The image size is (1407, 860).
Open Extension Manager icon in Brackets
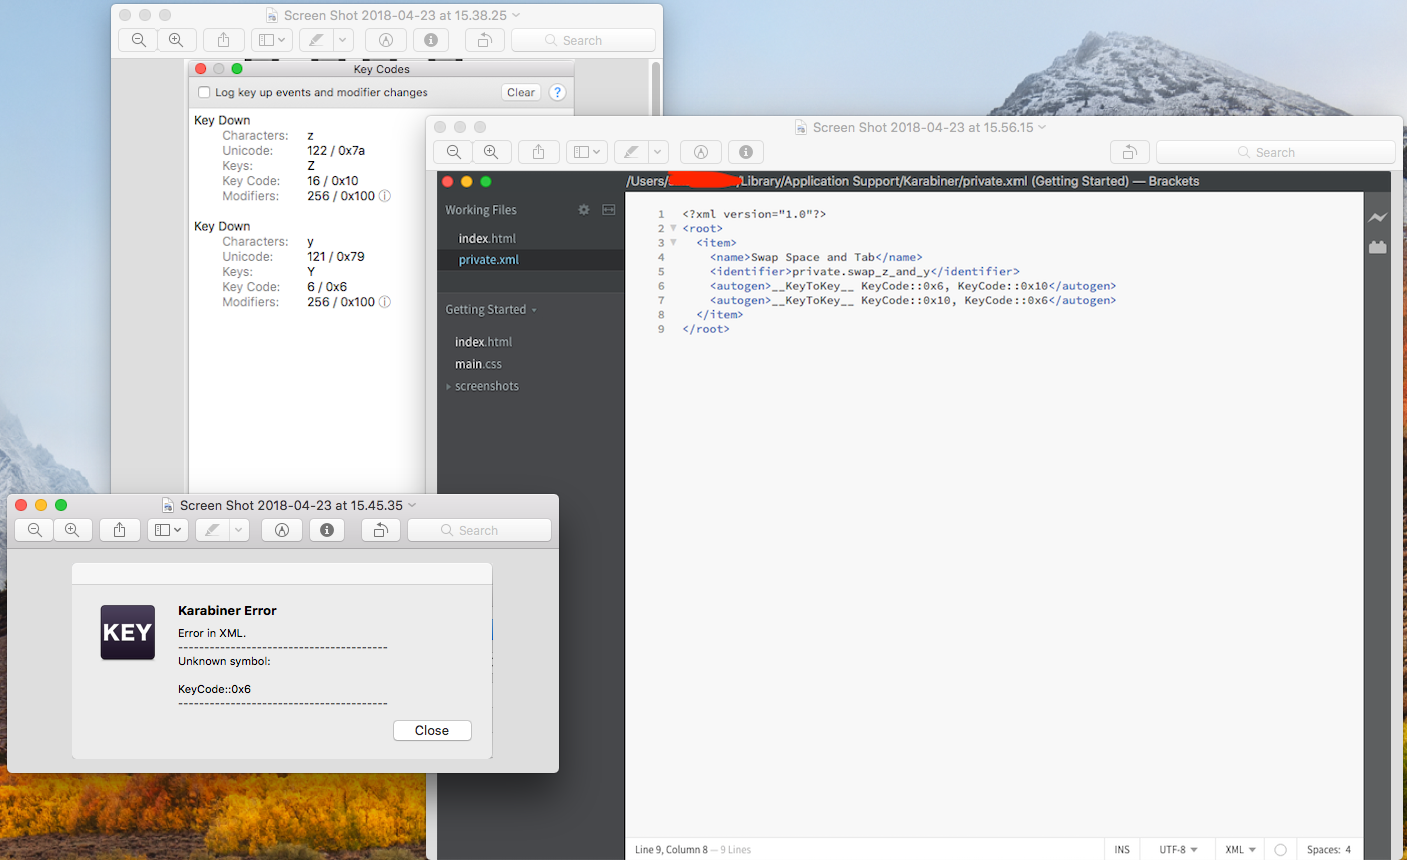pyautogui.click(x=1378, y=247)
